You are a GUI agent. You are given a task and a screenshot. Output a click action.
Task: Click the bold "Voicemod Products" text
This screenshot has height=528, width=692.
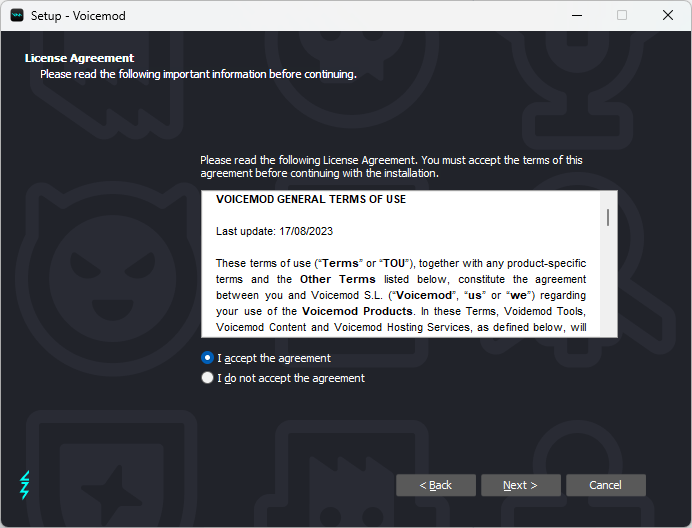coord(357,311)
